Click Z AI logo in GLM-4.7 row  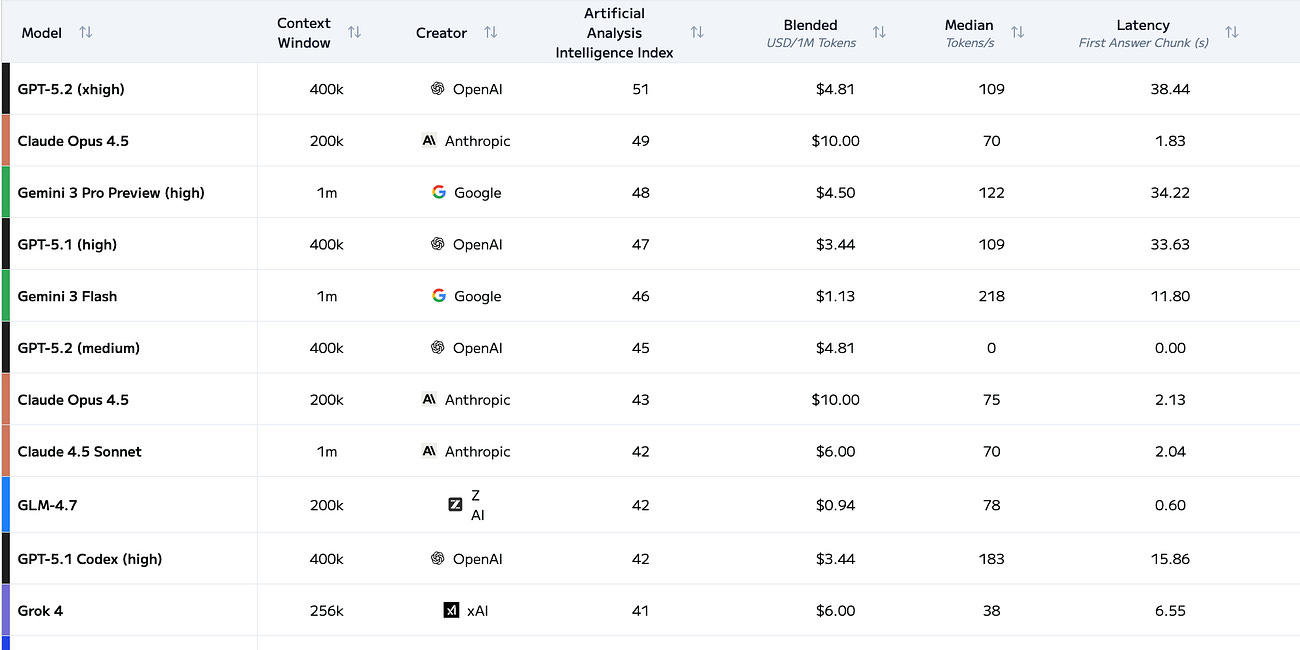click(455, 505)
